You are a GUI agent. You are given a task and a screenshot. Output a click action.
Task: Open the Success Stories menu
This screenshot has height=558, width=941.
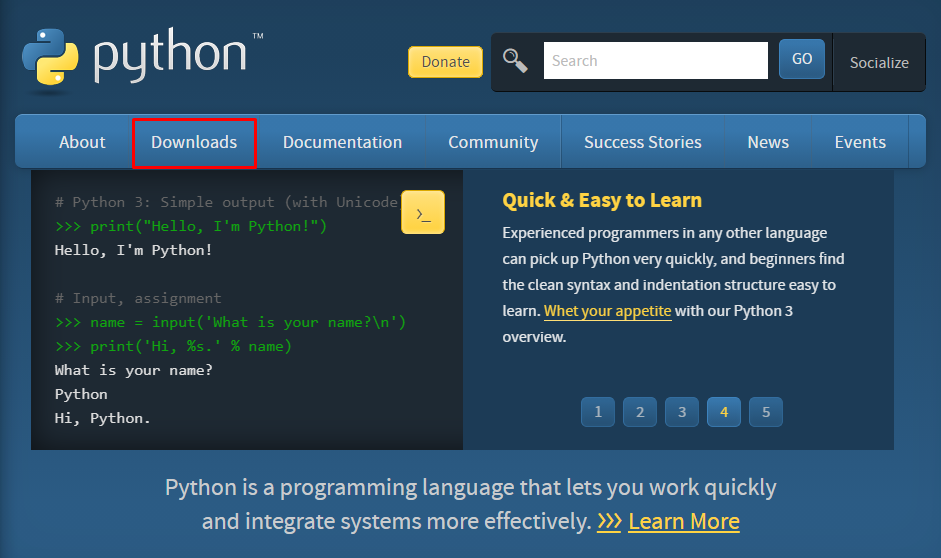point(643,142)
